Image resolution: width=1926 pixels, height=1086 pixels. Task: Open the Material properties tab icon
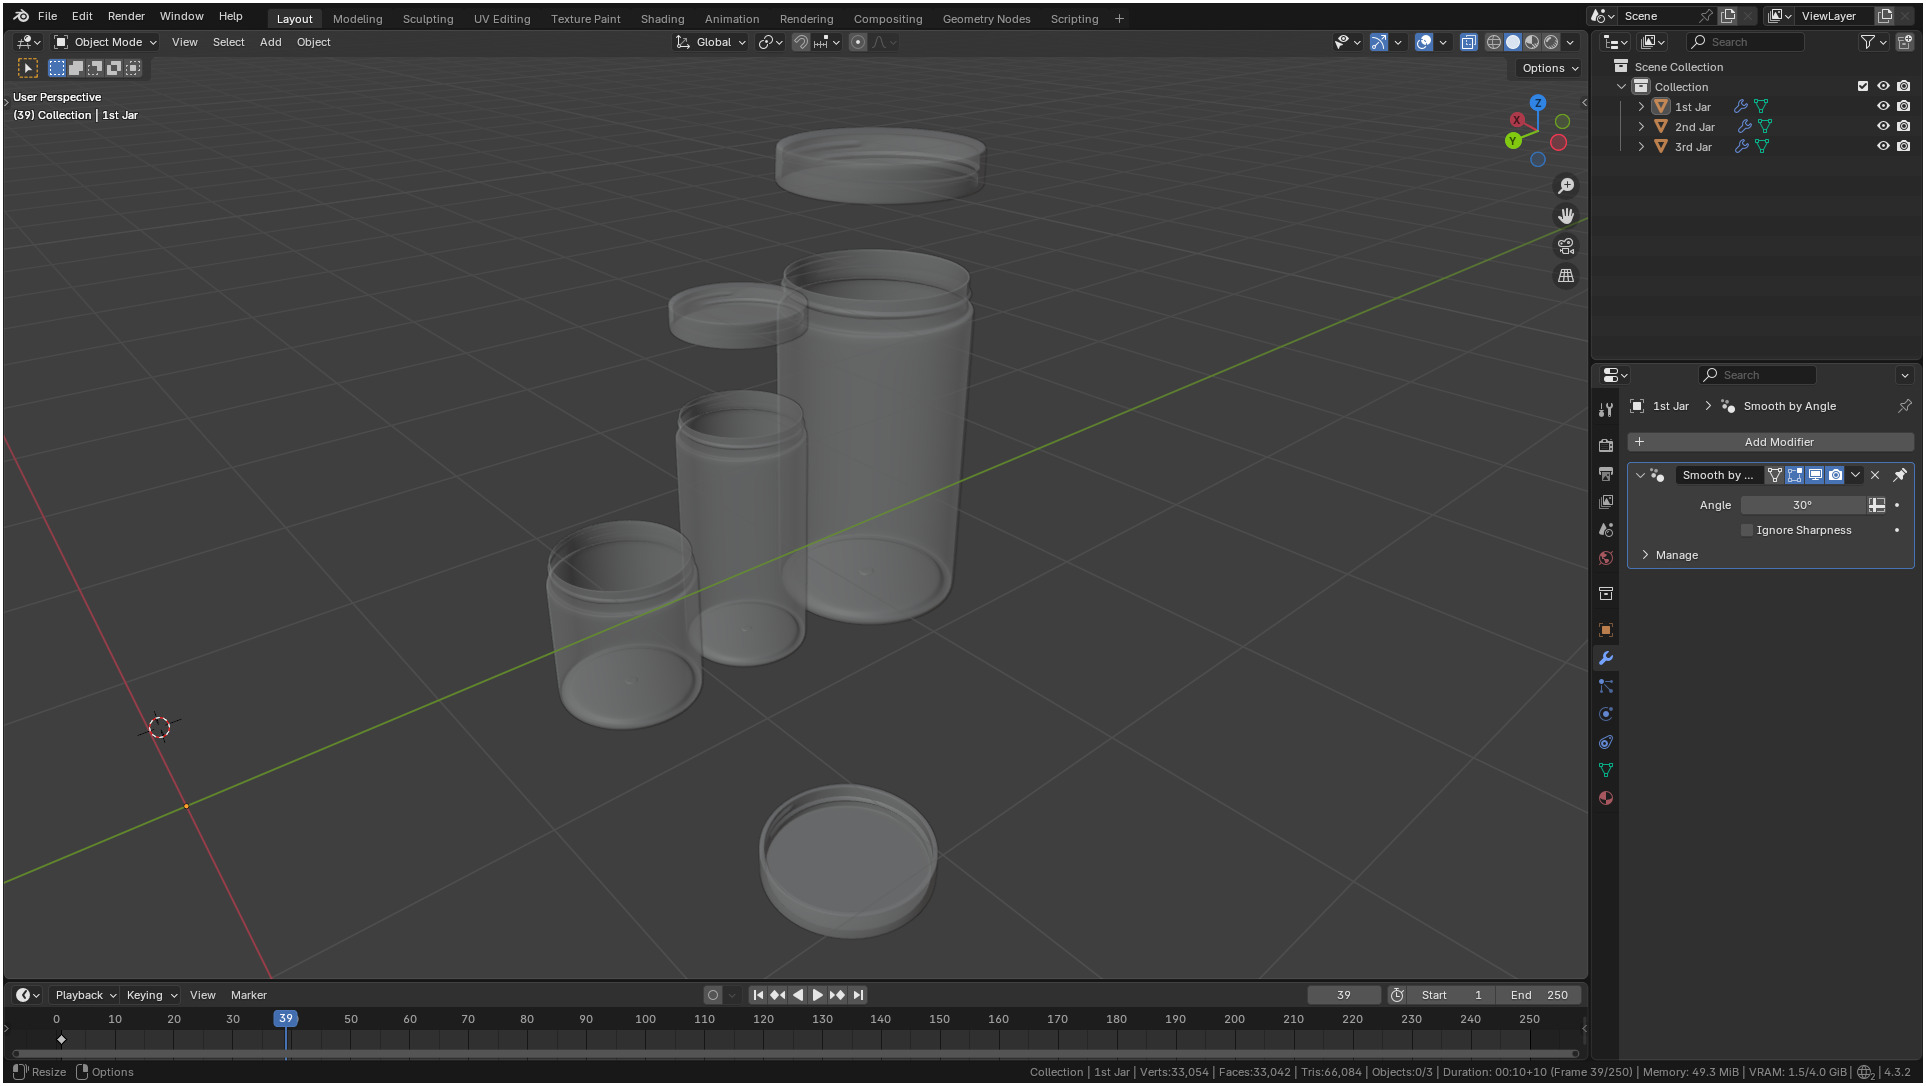coord(1606,798)
